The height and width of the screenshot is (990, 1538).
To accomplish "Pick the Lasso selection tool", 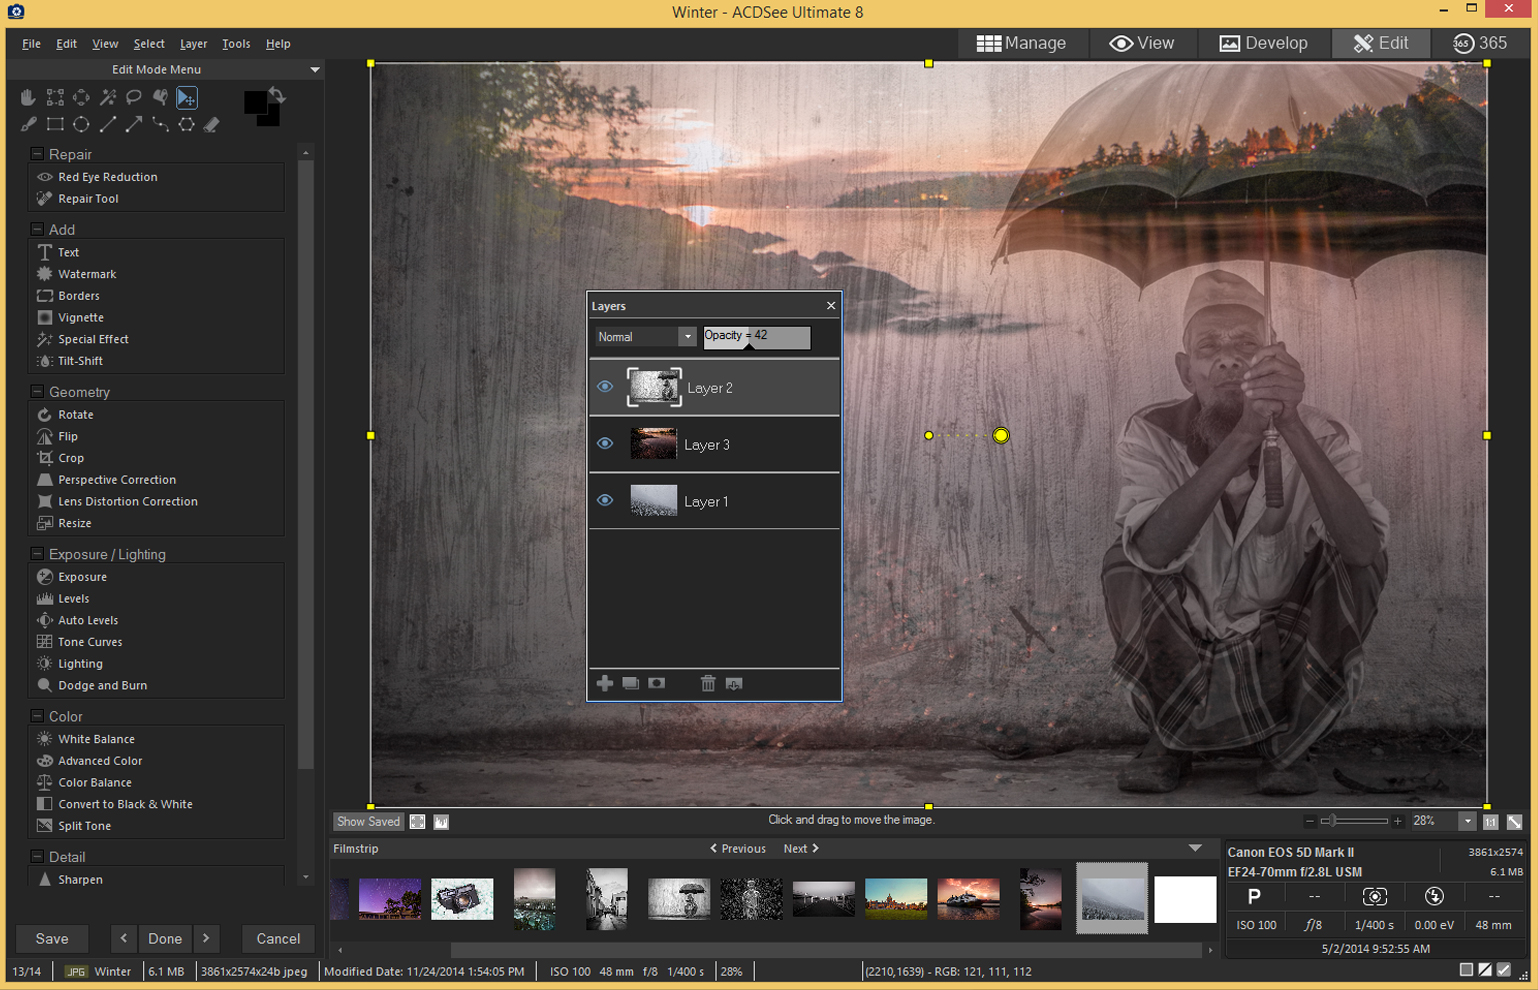I will (134, 97).
